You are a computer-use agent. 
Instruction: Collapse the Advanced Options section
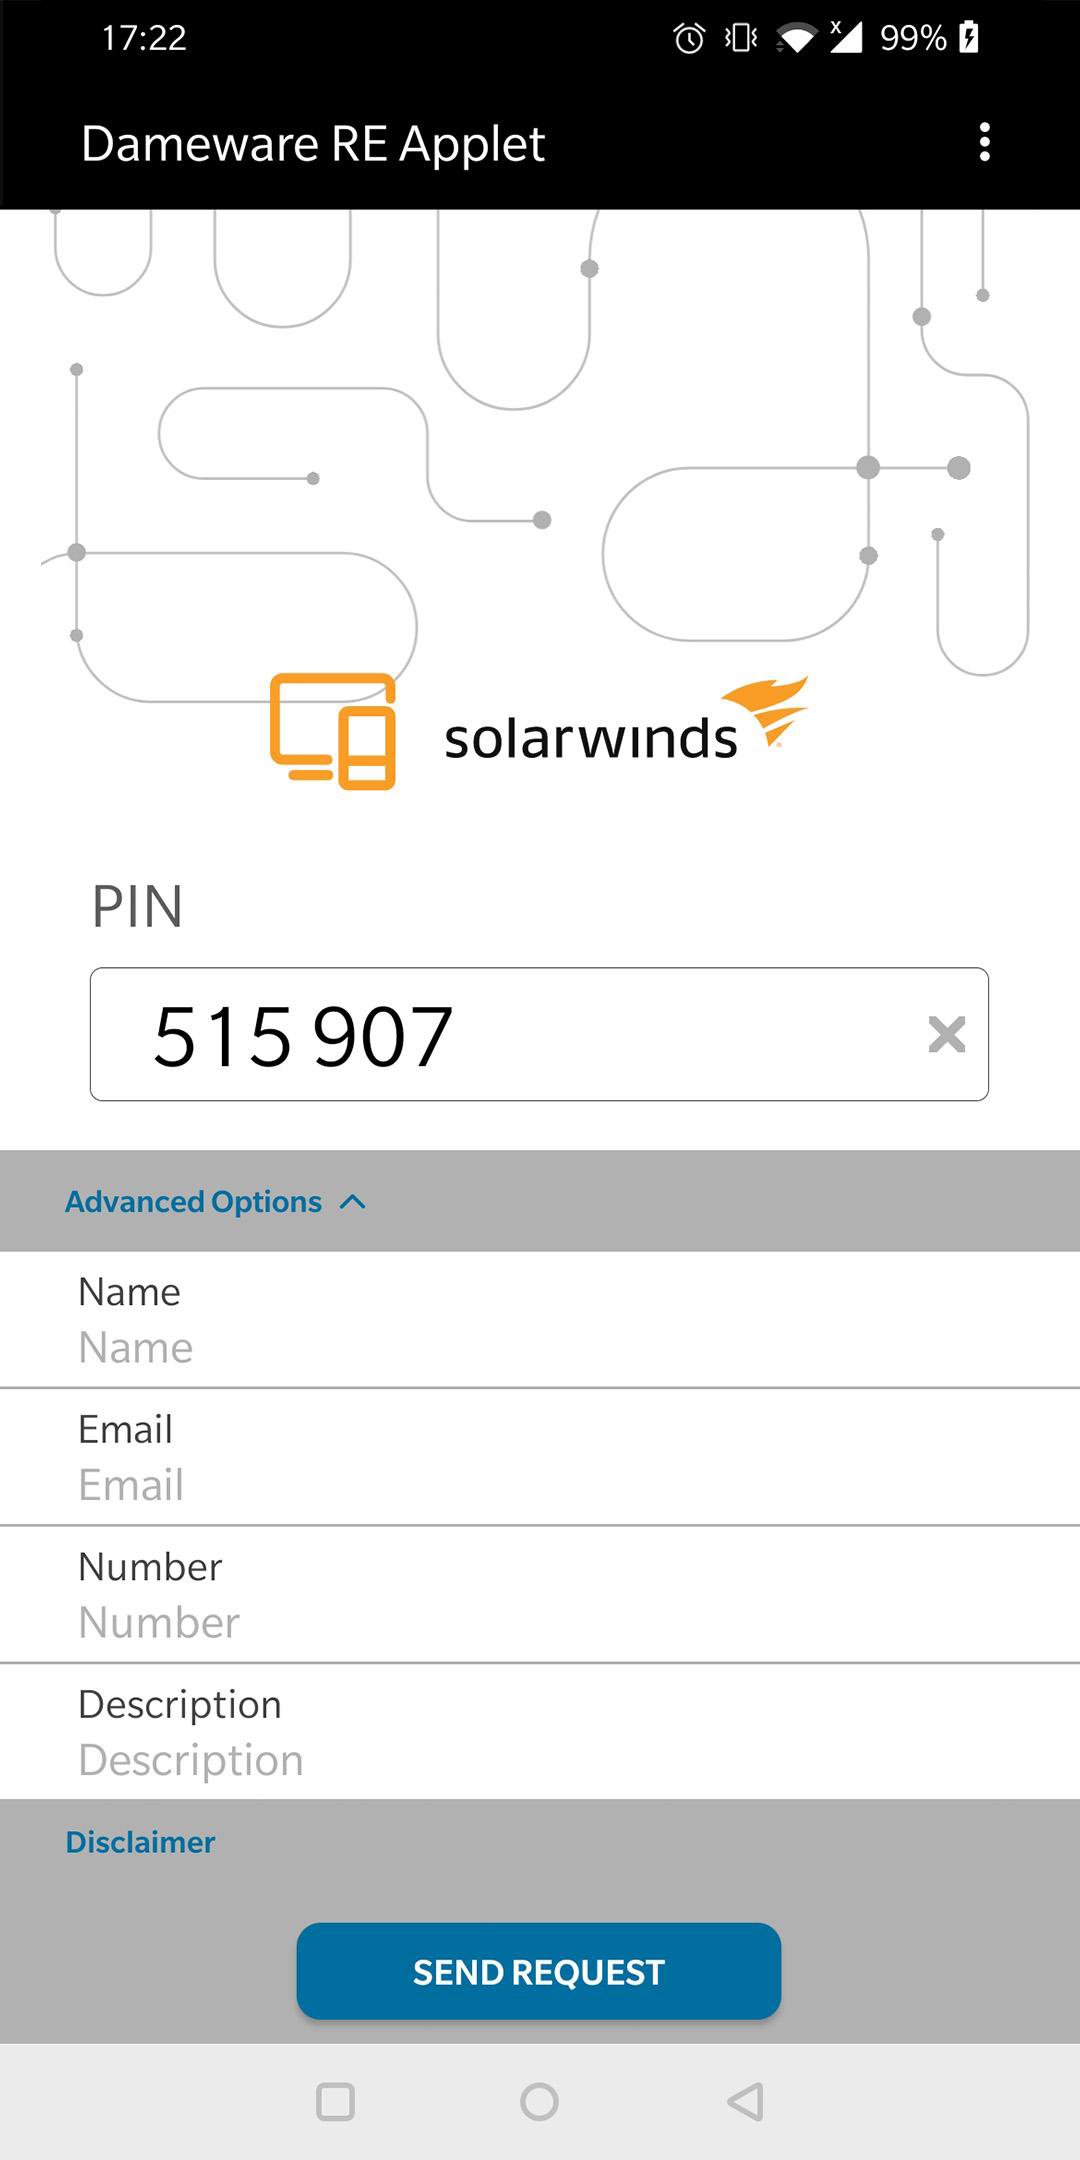point(194,1201)
